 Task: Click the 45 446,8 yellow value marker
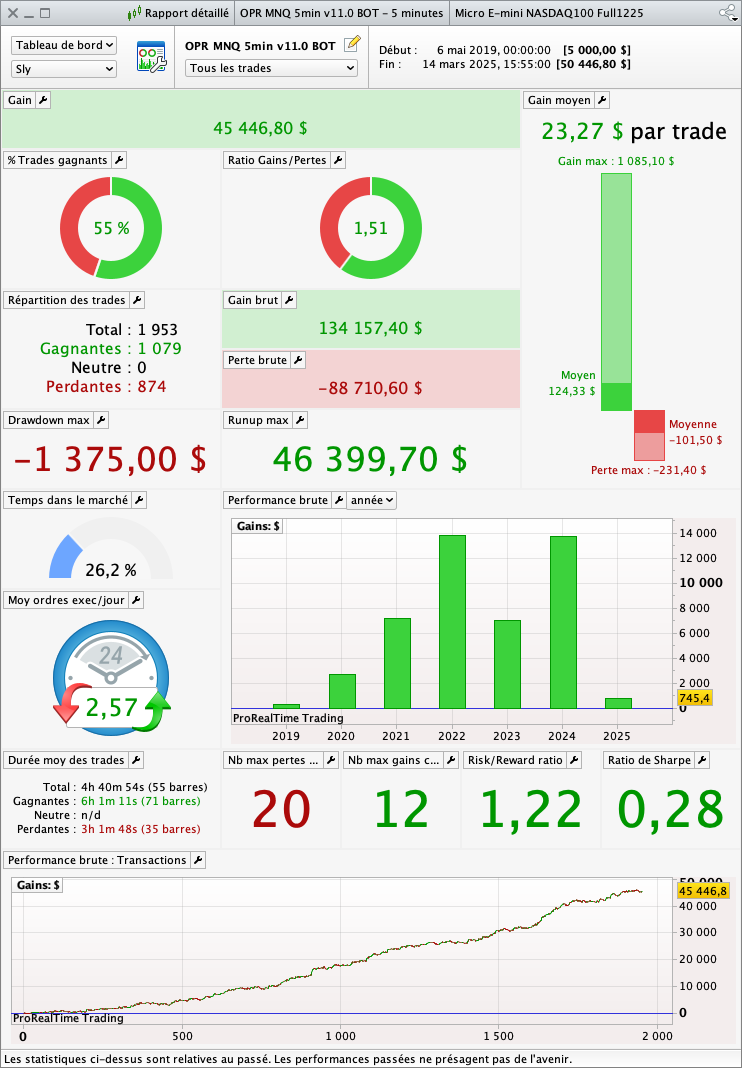point(703,891)
